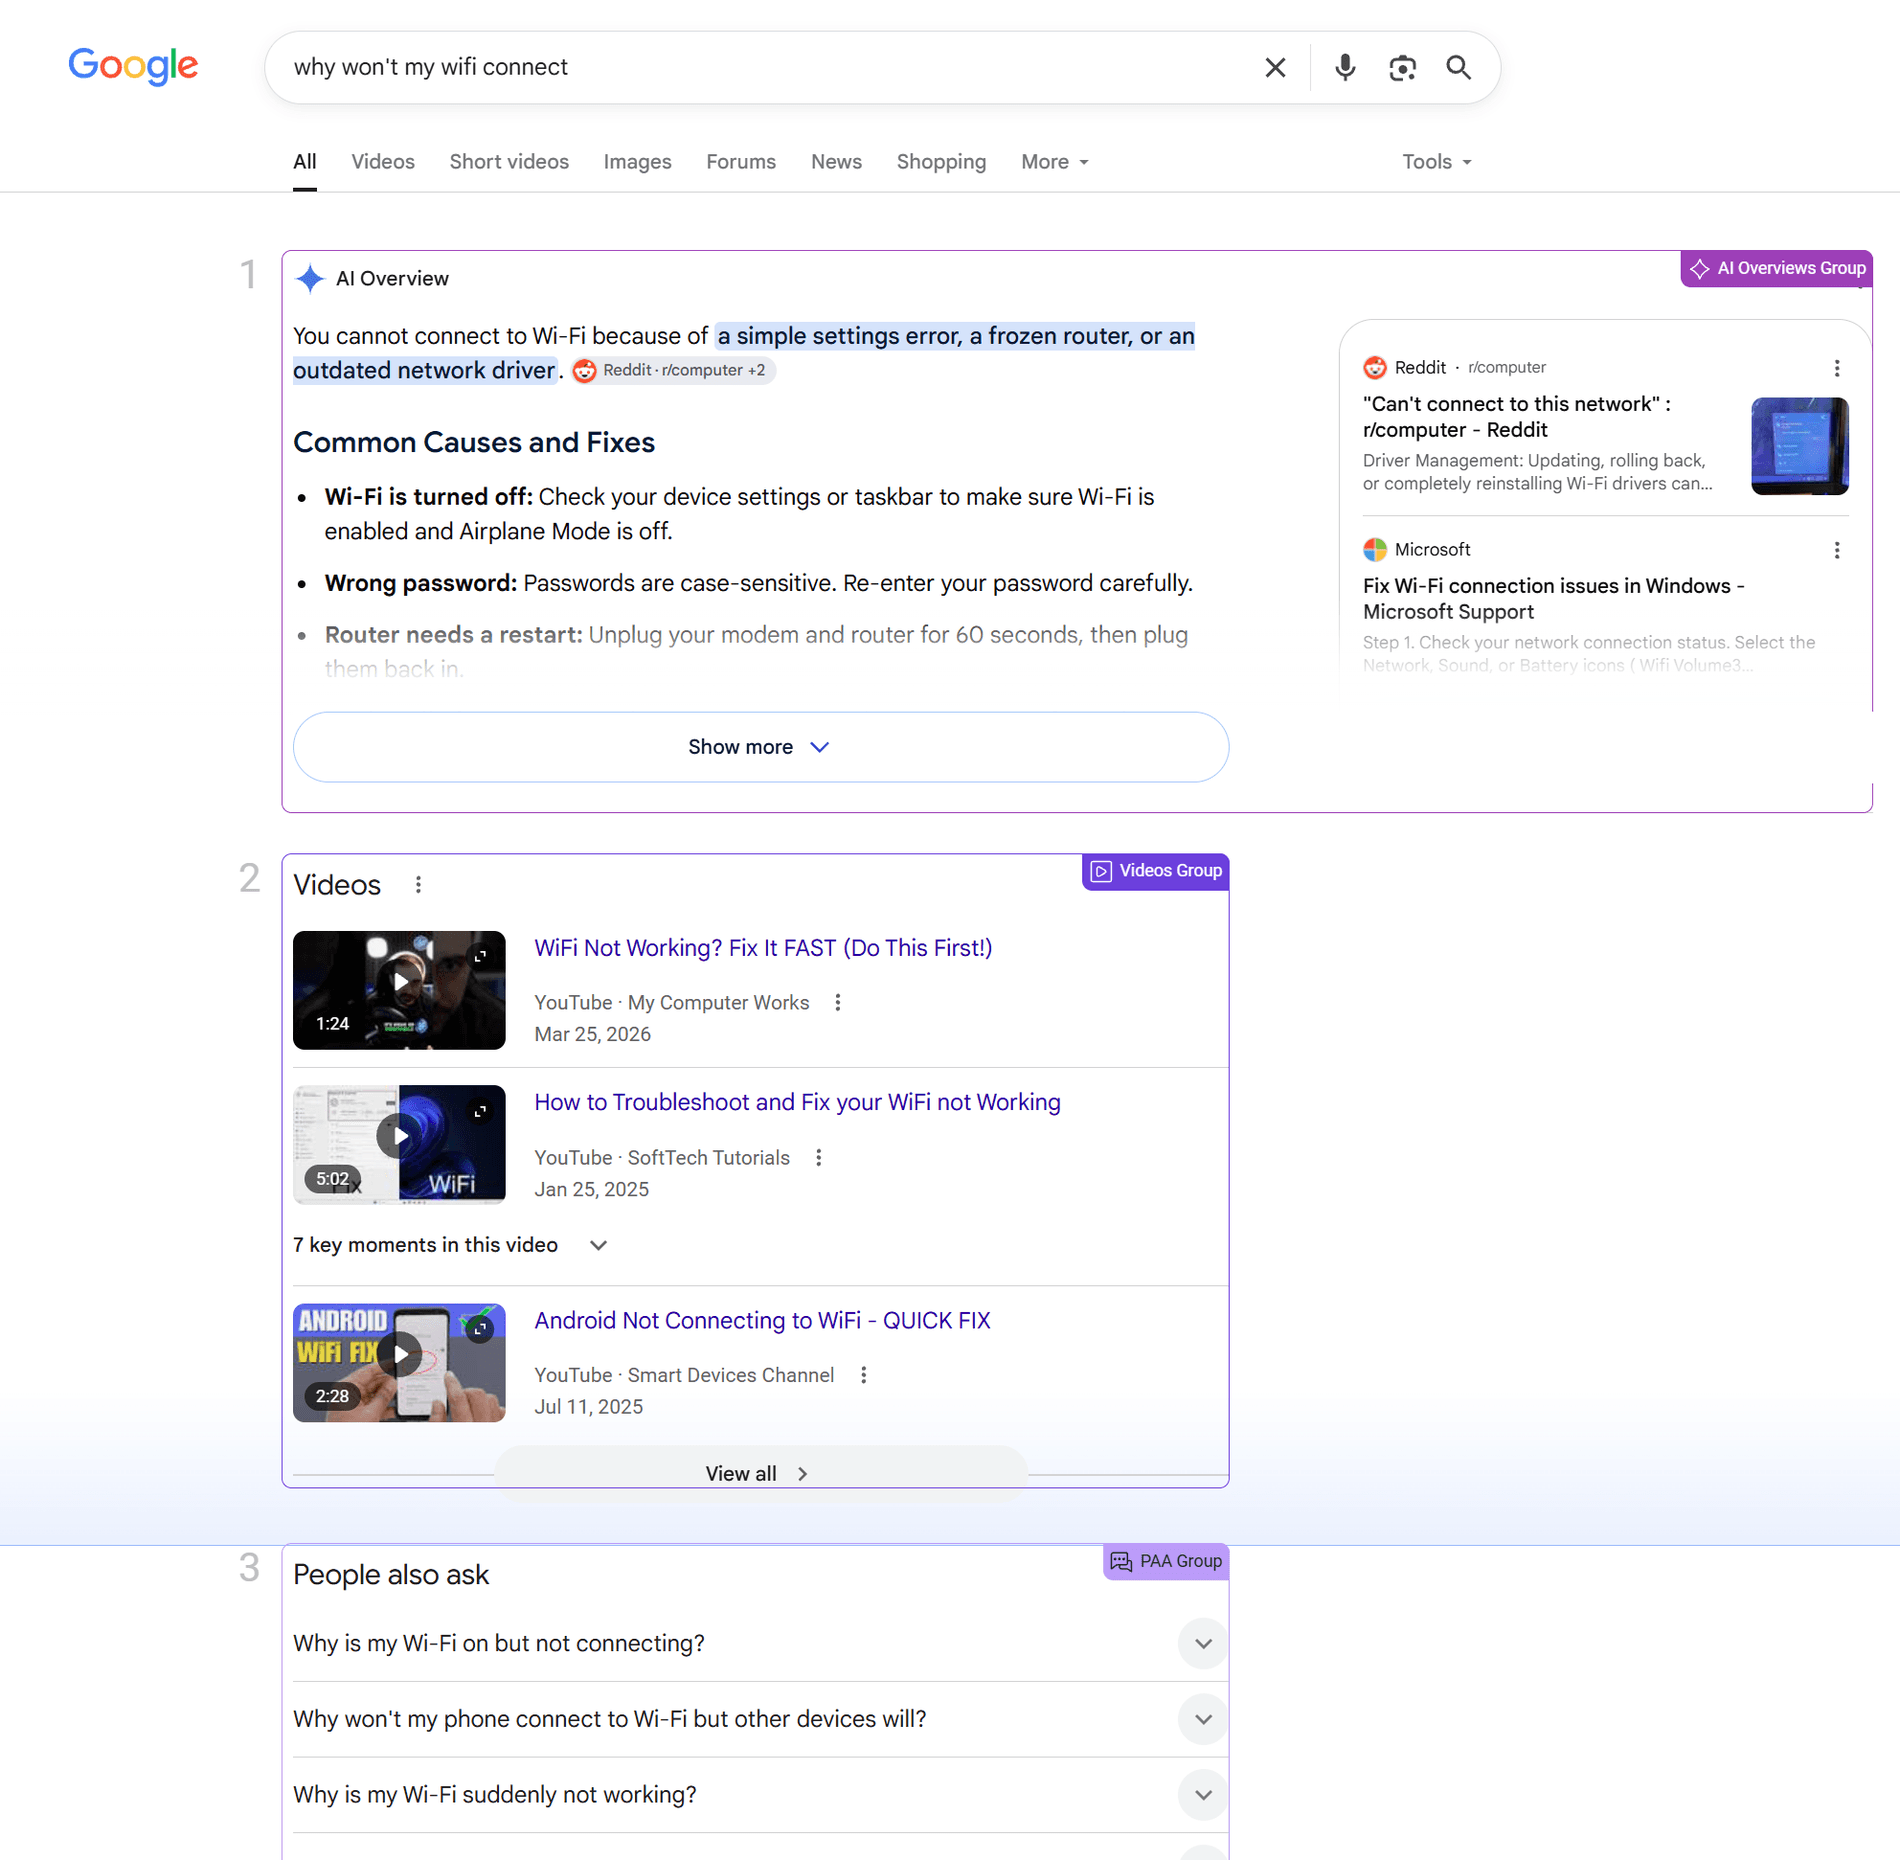Click the "People also ask" heading

[x=391, y=1574]
